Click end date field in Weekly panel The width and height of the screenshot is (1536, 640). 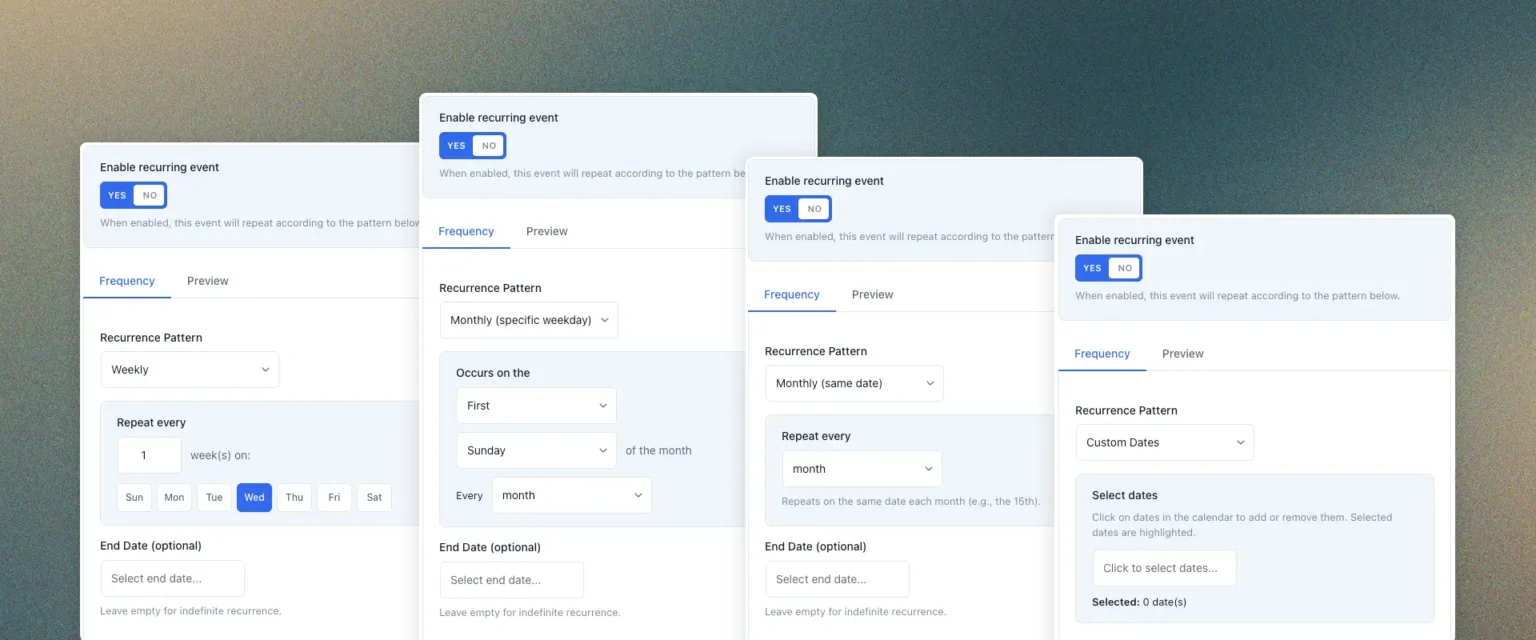(x=173, y=579)
